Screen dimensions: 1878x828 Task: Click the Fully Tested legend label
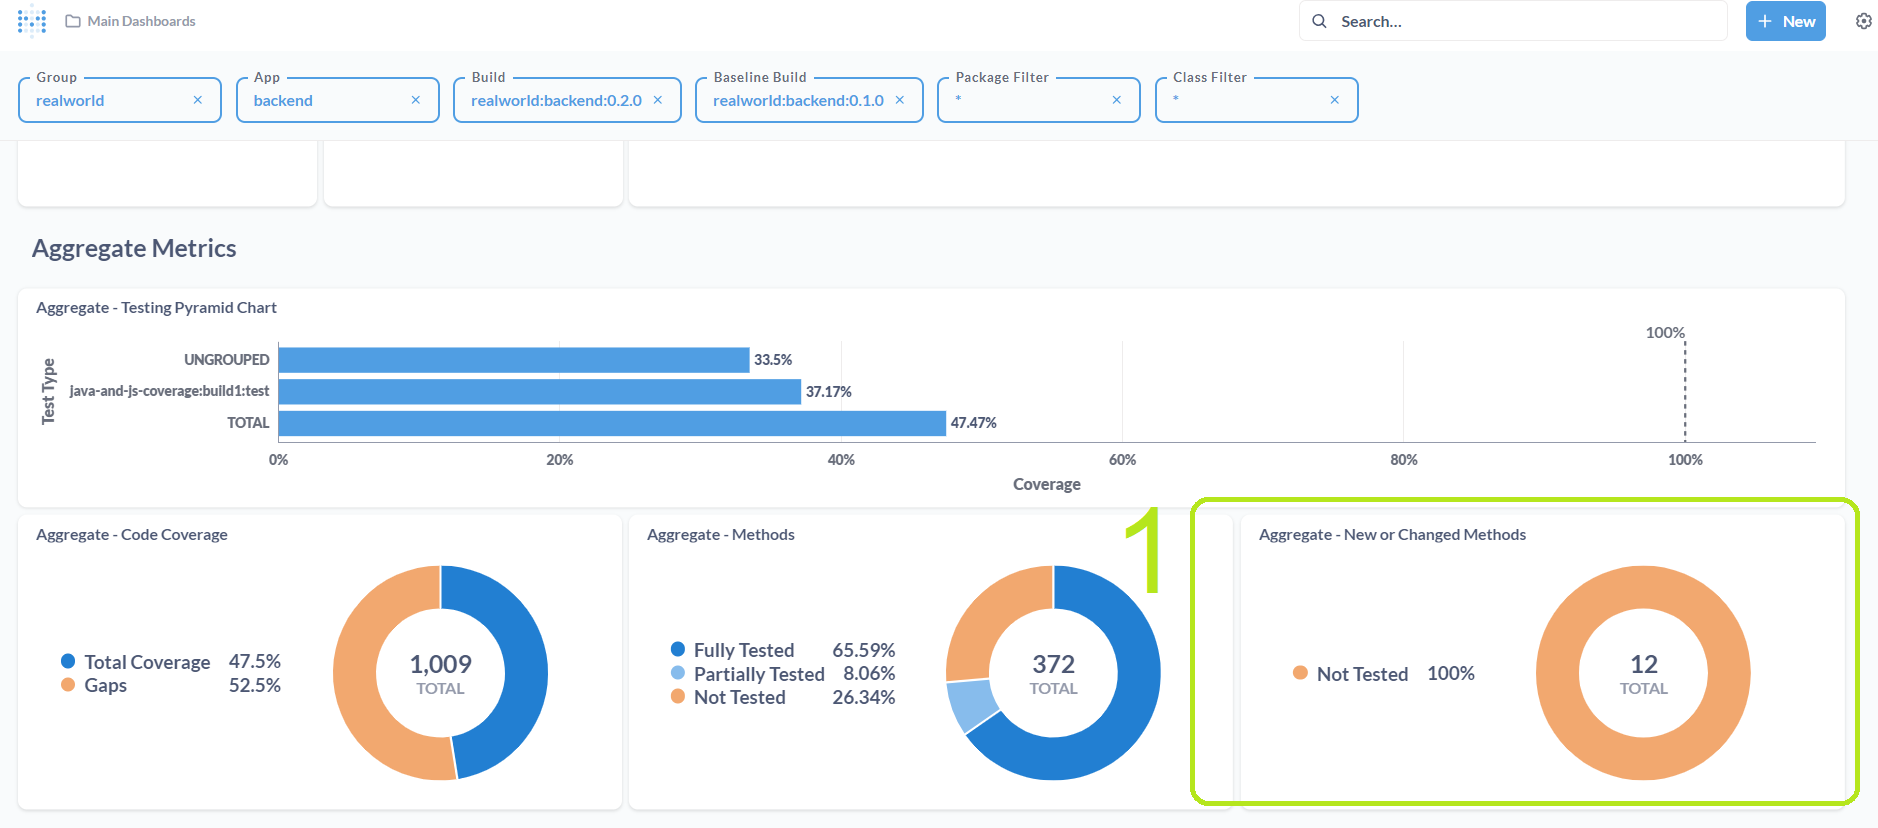coord(744,650)
